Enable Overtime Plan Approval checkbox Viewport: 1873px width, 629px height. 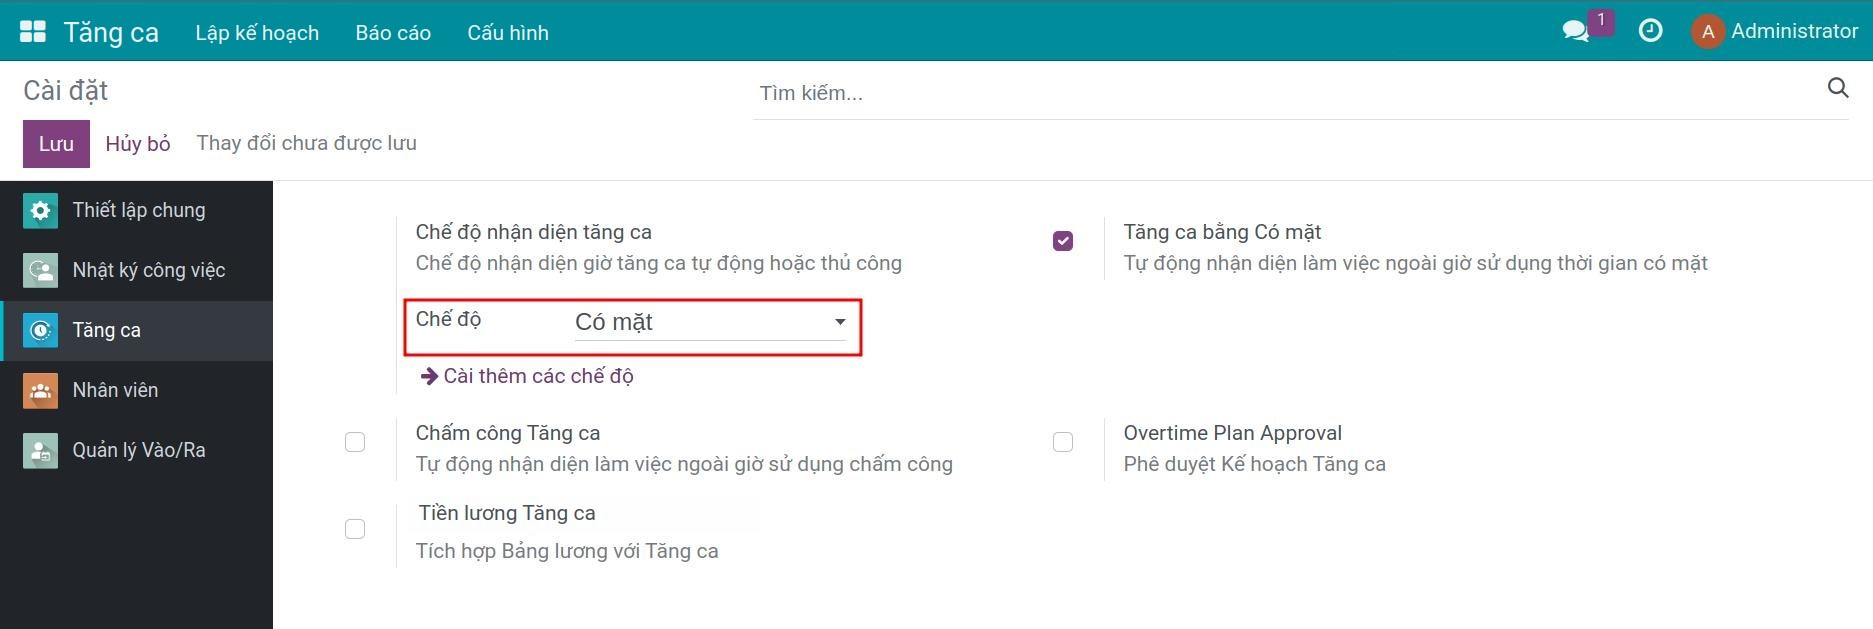tap(1063, 442)
